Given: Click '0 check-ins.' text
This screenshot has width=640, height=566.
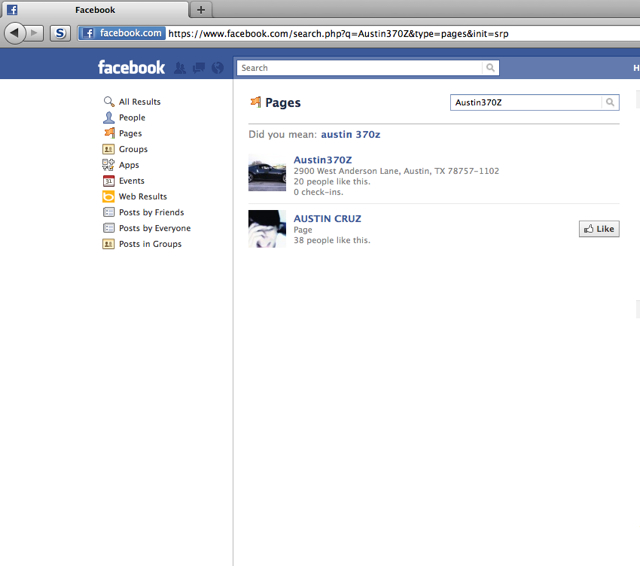Looking at the screenshot, I should (x=318, y=192).
